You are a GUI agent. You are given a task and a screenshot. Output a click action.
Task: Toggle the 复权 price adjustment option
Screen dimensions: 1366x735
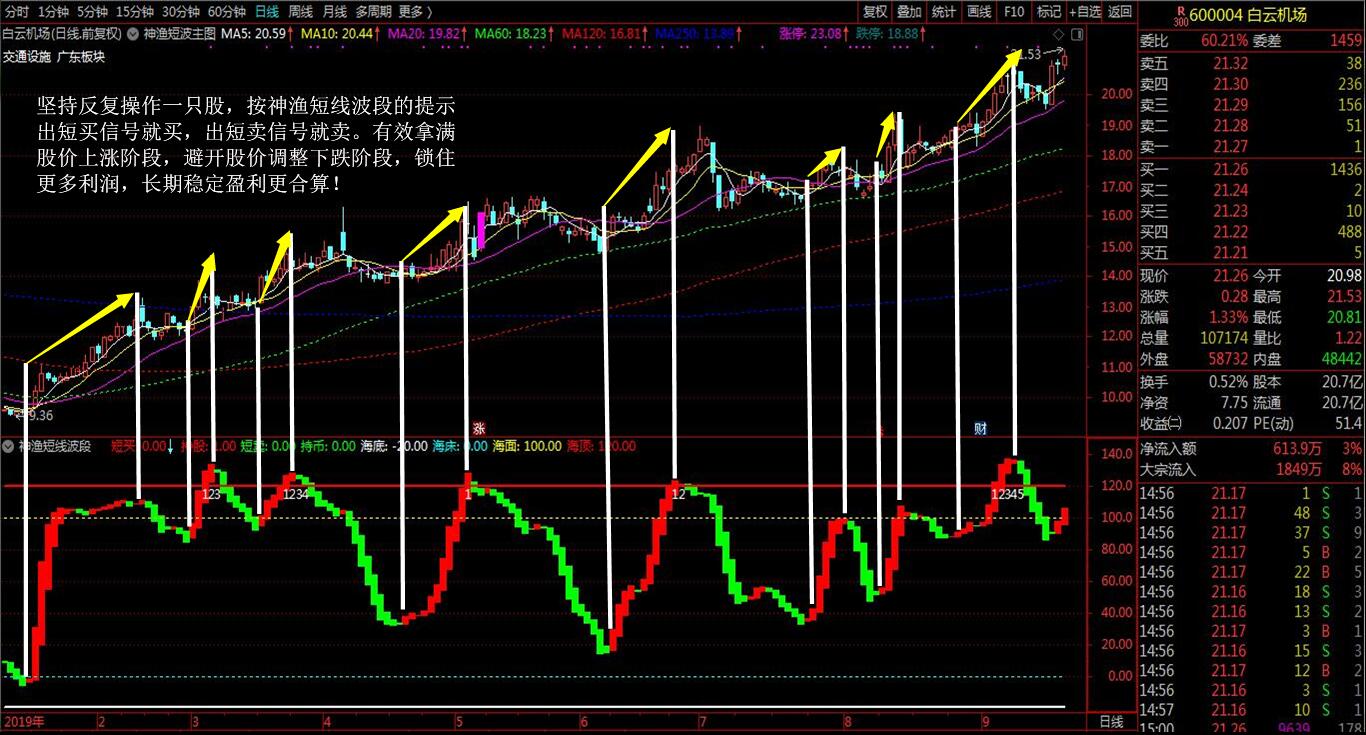[x=875, y=11]
